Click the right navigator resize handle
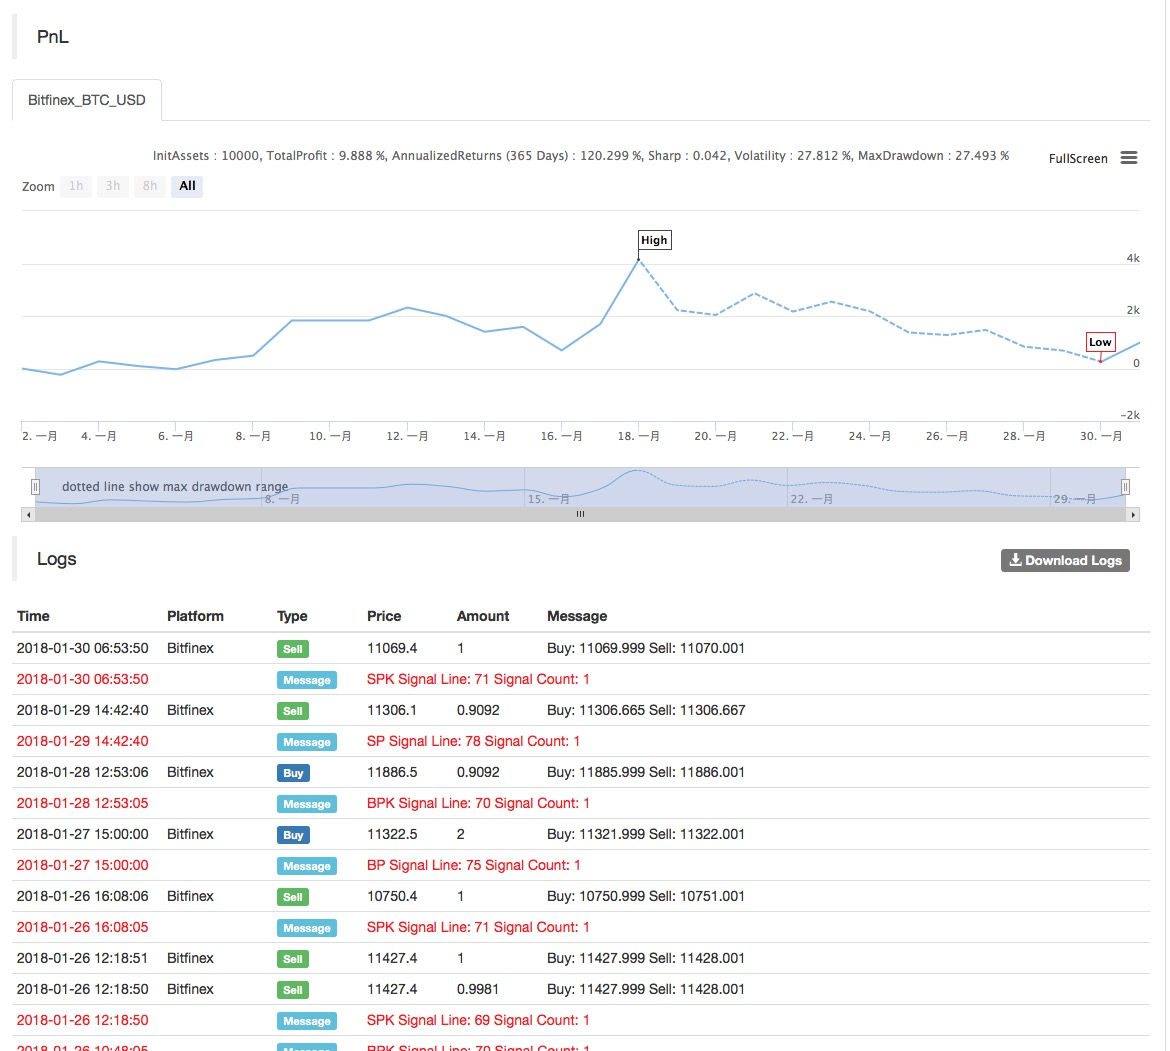The image size is (1170, 1051). (x=1125, y=486)
